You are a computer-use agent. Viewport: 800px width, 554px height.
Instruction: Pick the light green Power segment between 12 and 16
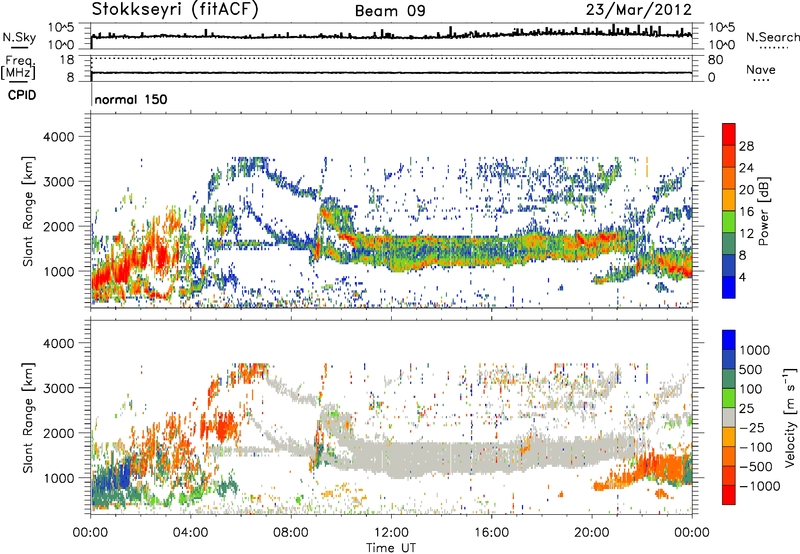pos(729,222)
